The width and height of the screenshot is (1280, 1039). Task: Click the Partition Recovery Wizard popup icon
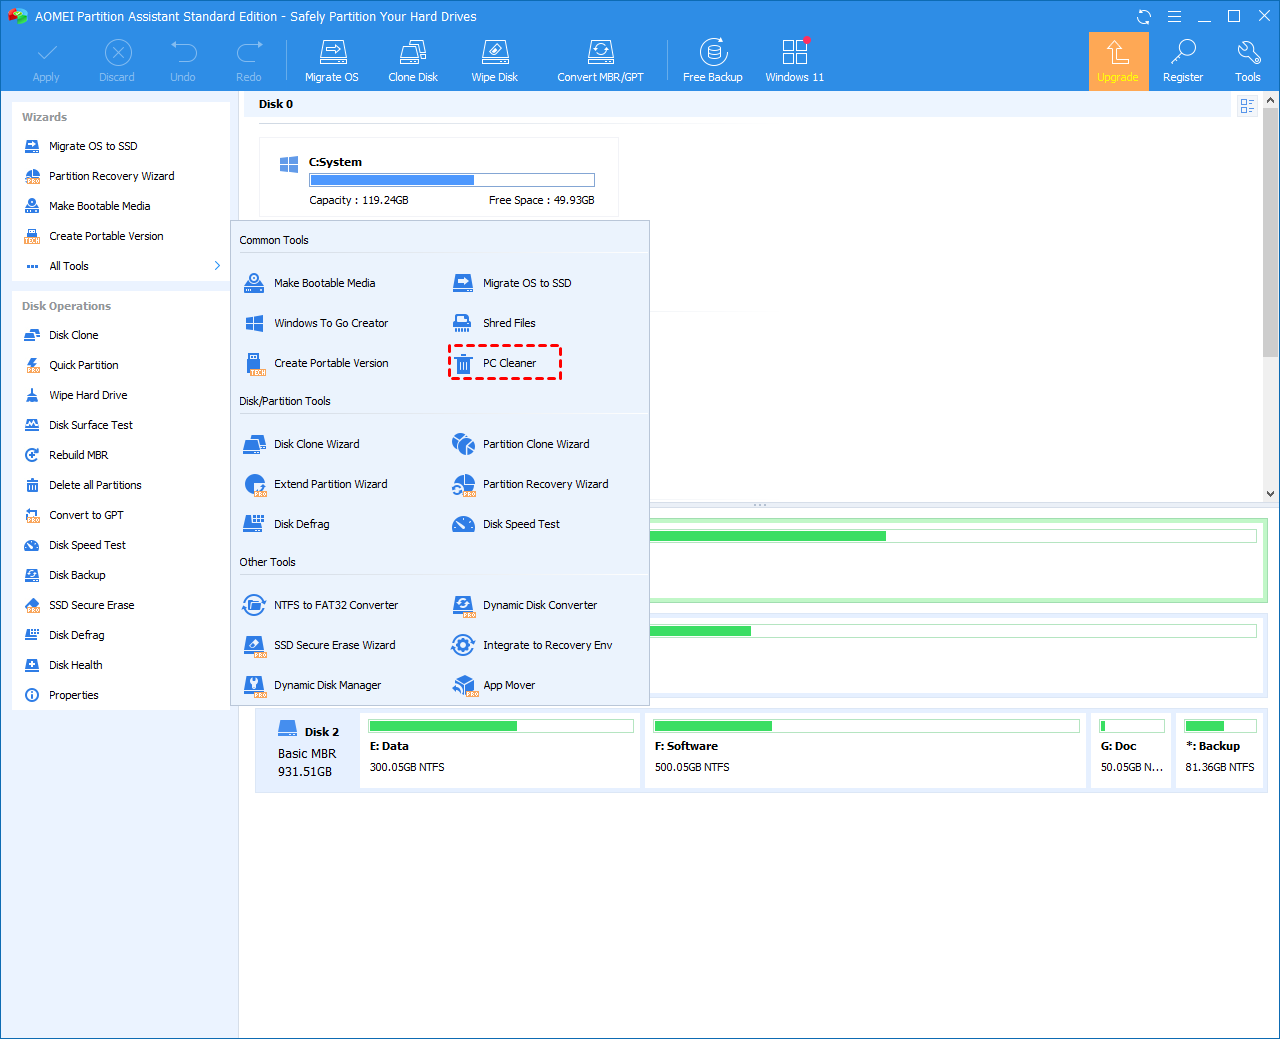click(463, 485)
